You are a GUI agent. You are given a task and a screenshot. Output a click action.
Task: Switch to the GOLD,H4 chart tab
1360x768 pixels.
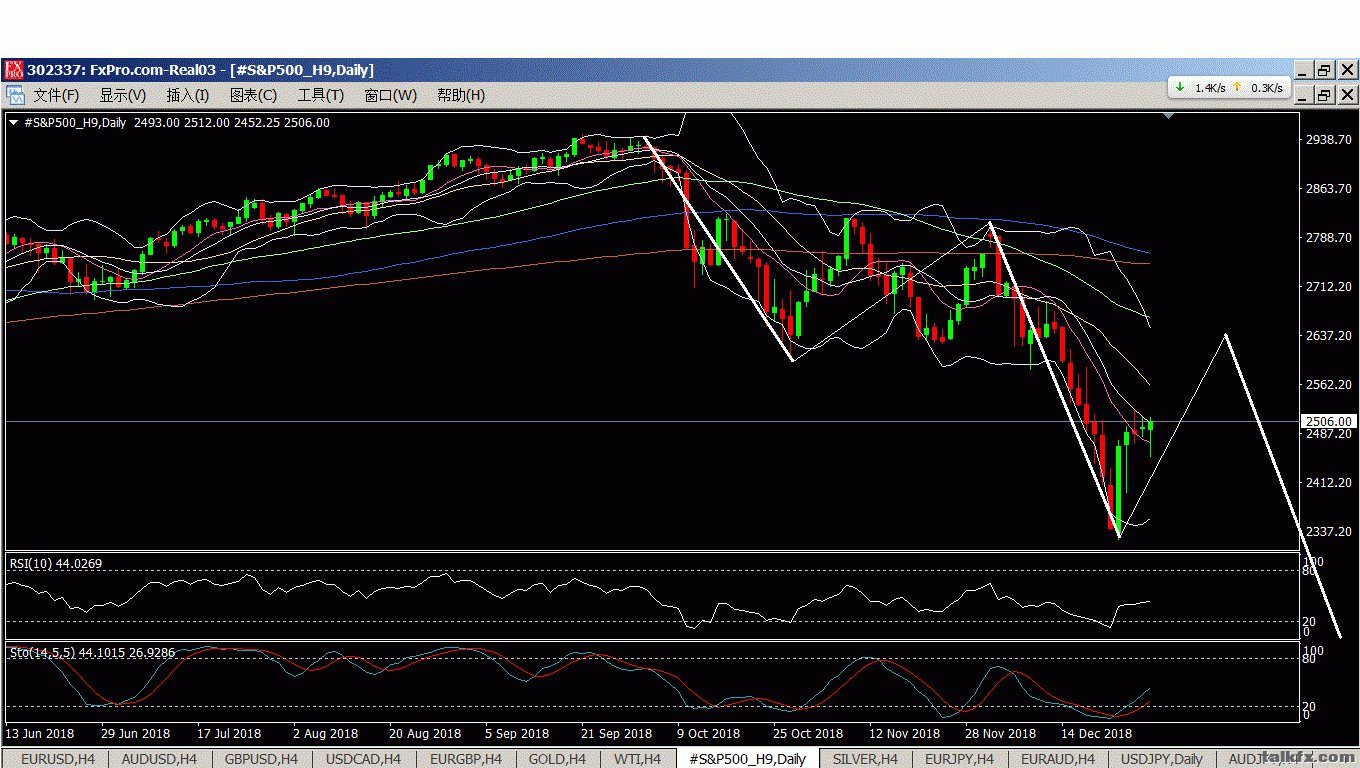(558, 759)
